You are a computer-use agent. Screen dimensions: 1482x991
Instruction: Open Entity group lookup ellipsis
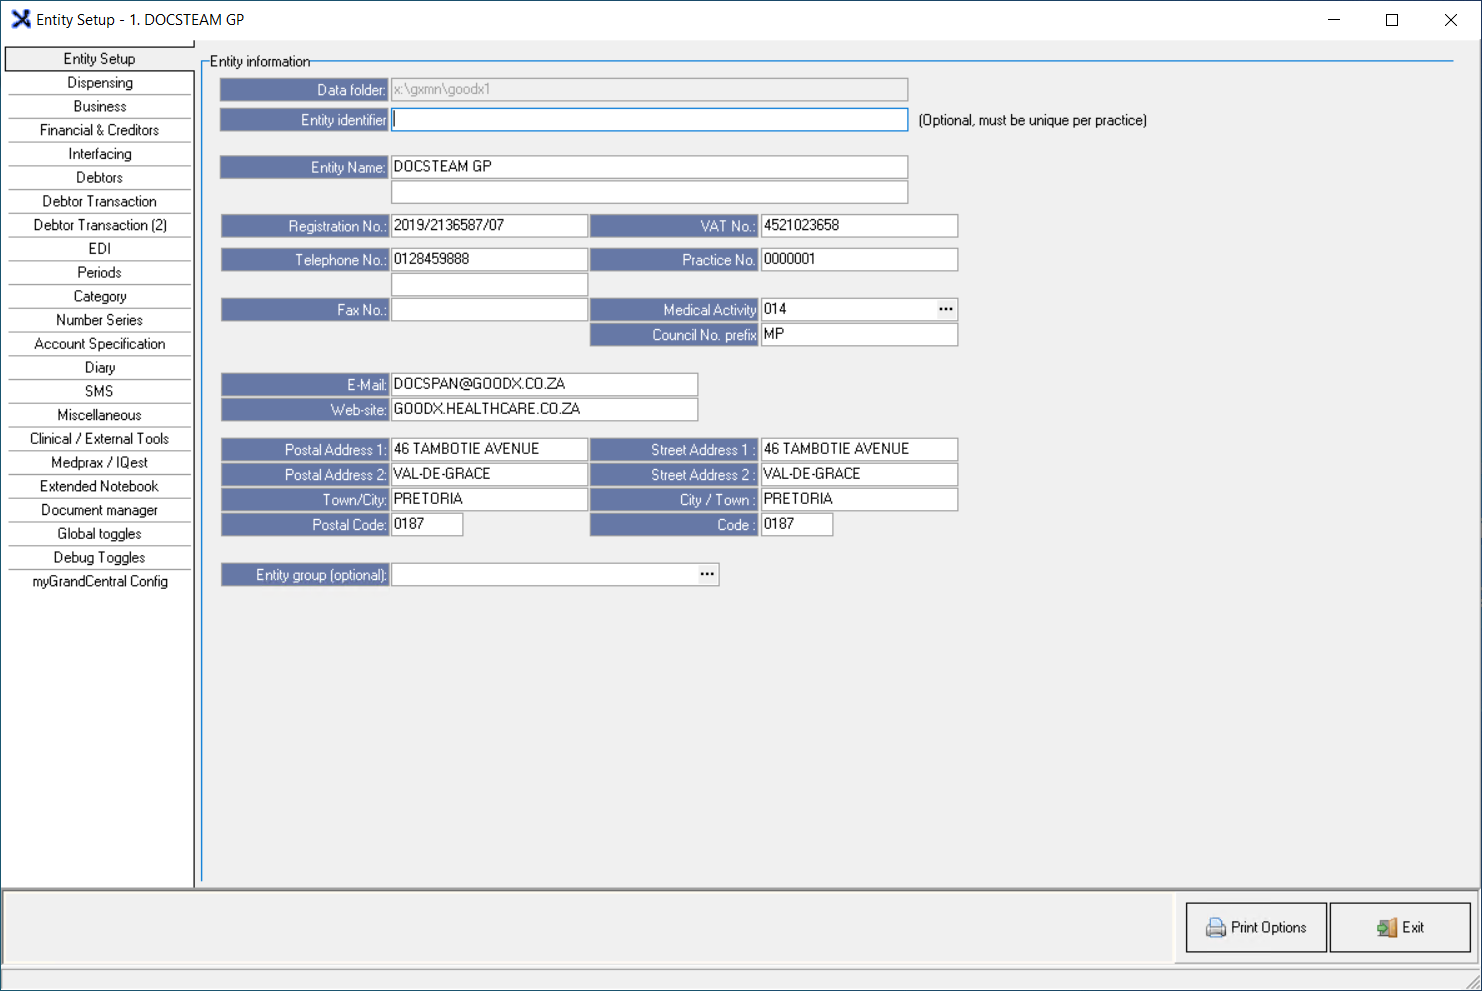(707, 574)
